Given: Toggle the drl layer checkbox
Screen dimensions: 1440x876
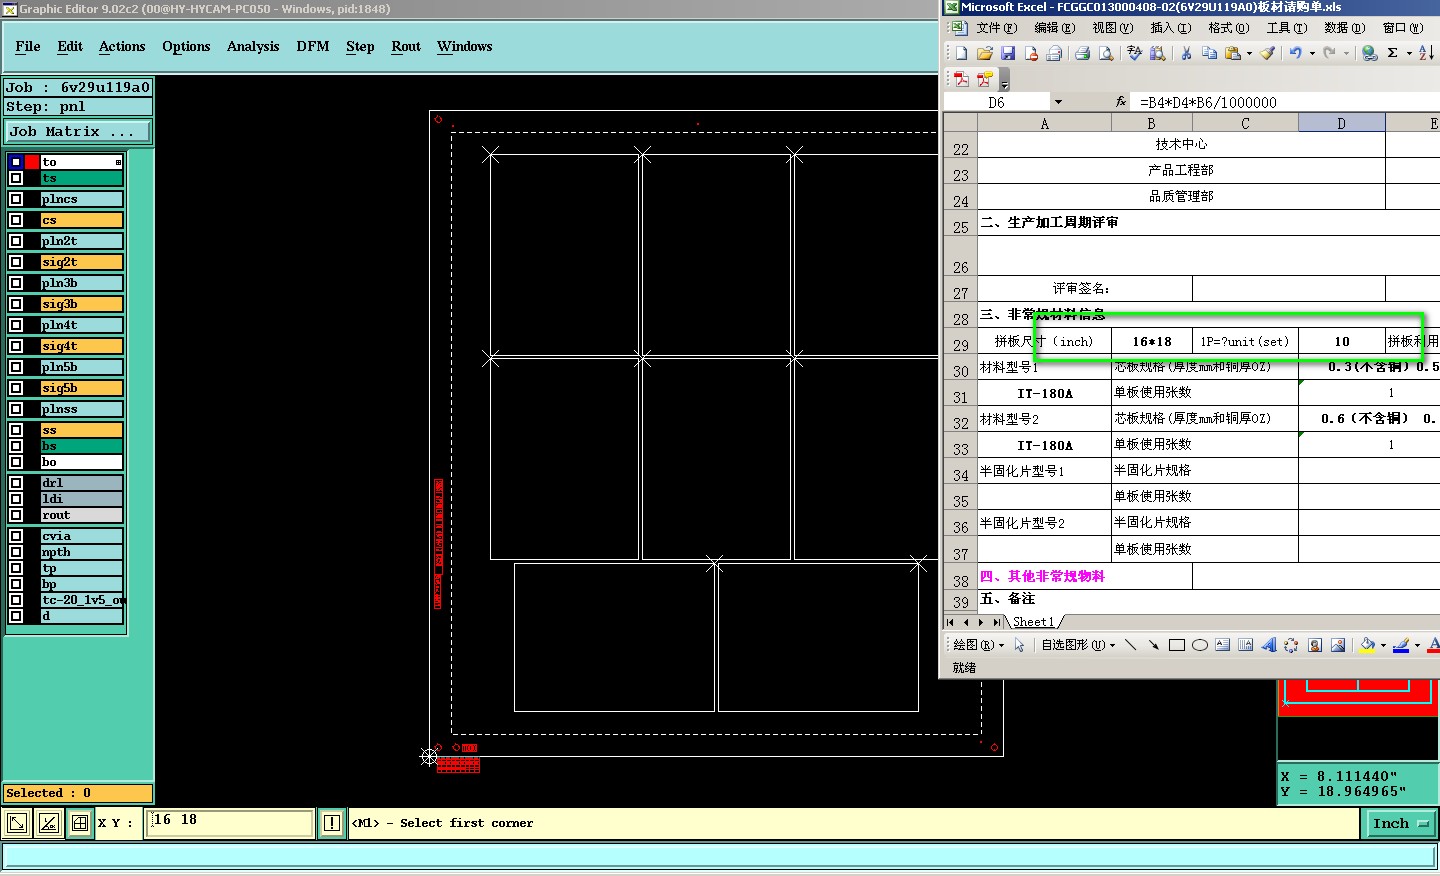Looking at the screenshot, I should 16,483.
